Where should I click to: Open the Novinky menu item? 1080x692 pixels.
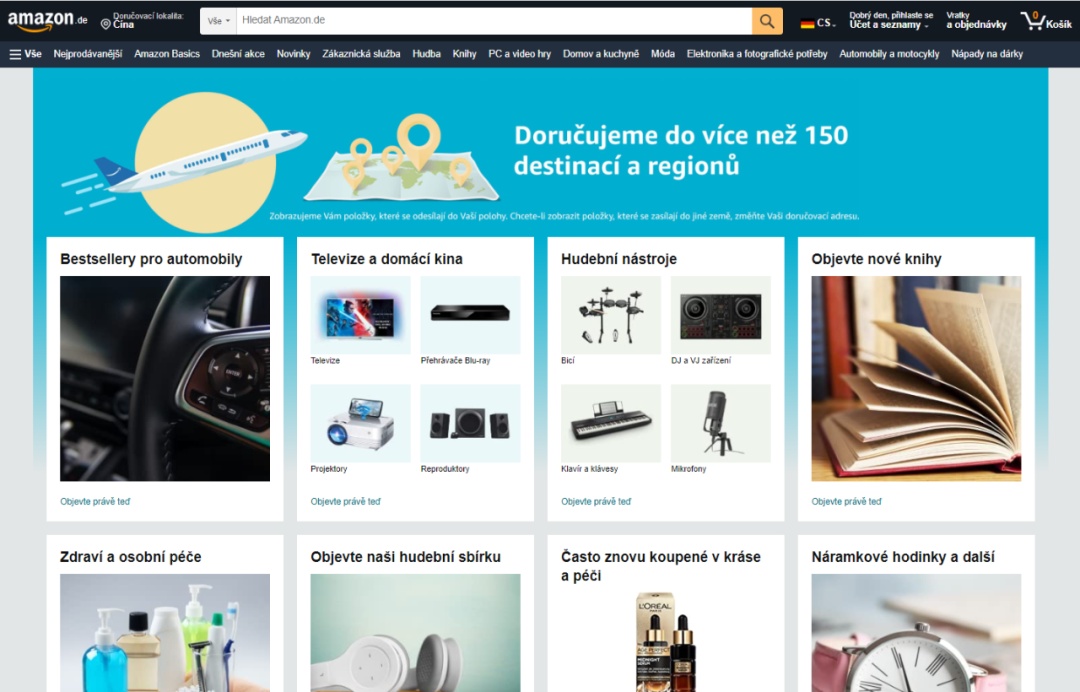(x=293, y=54)
